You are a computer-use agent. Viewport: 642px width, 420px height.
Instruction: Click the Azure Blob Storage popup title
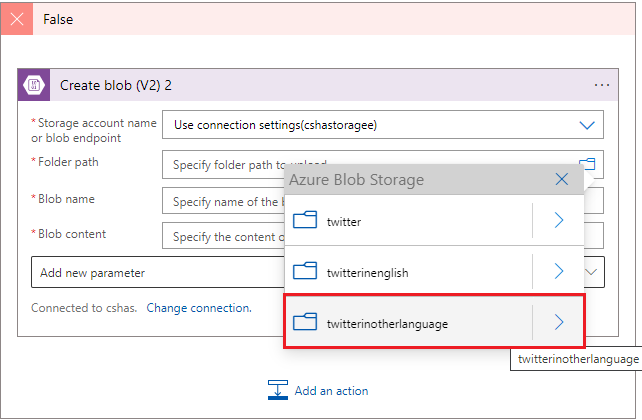coord(357,180)
